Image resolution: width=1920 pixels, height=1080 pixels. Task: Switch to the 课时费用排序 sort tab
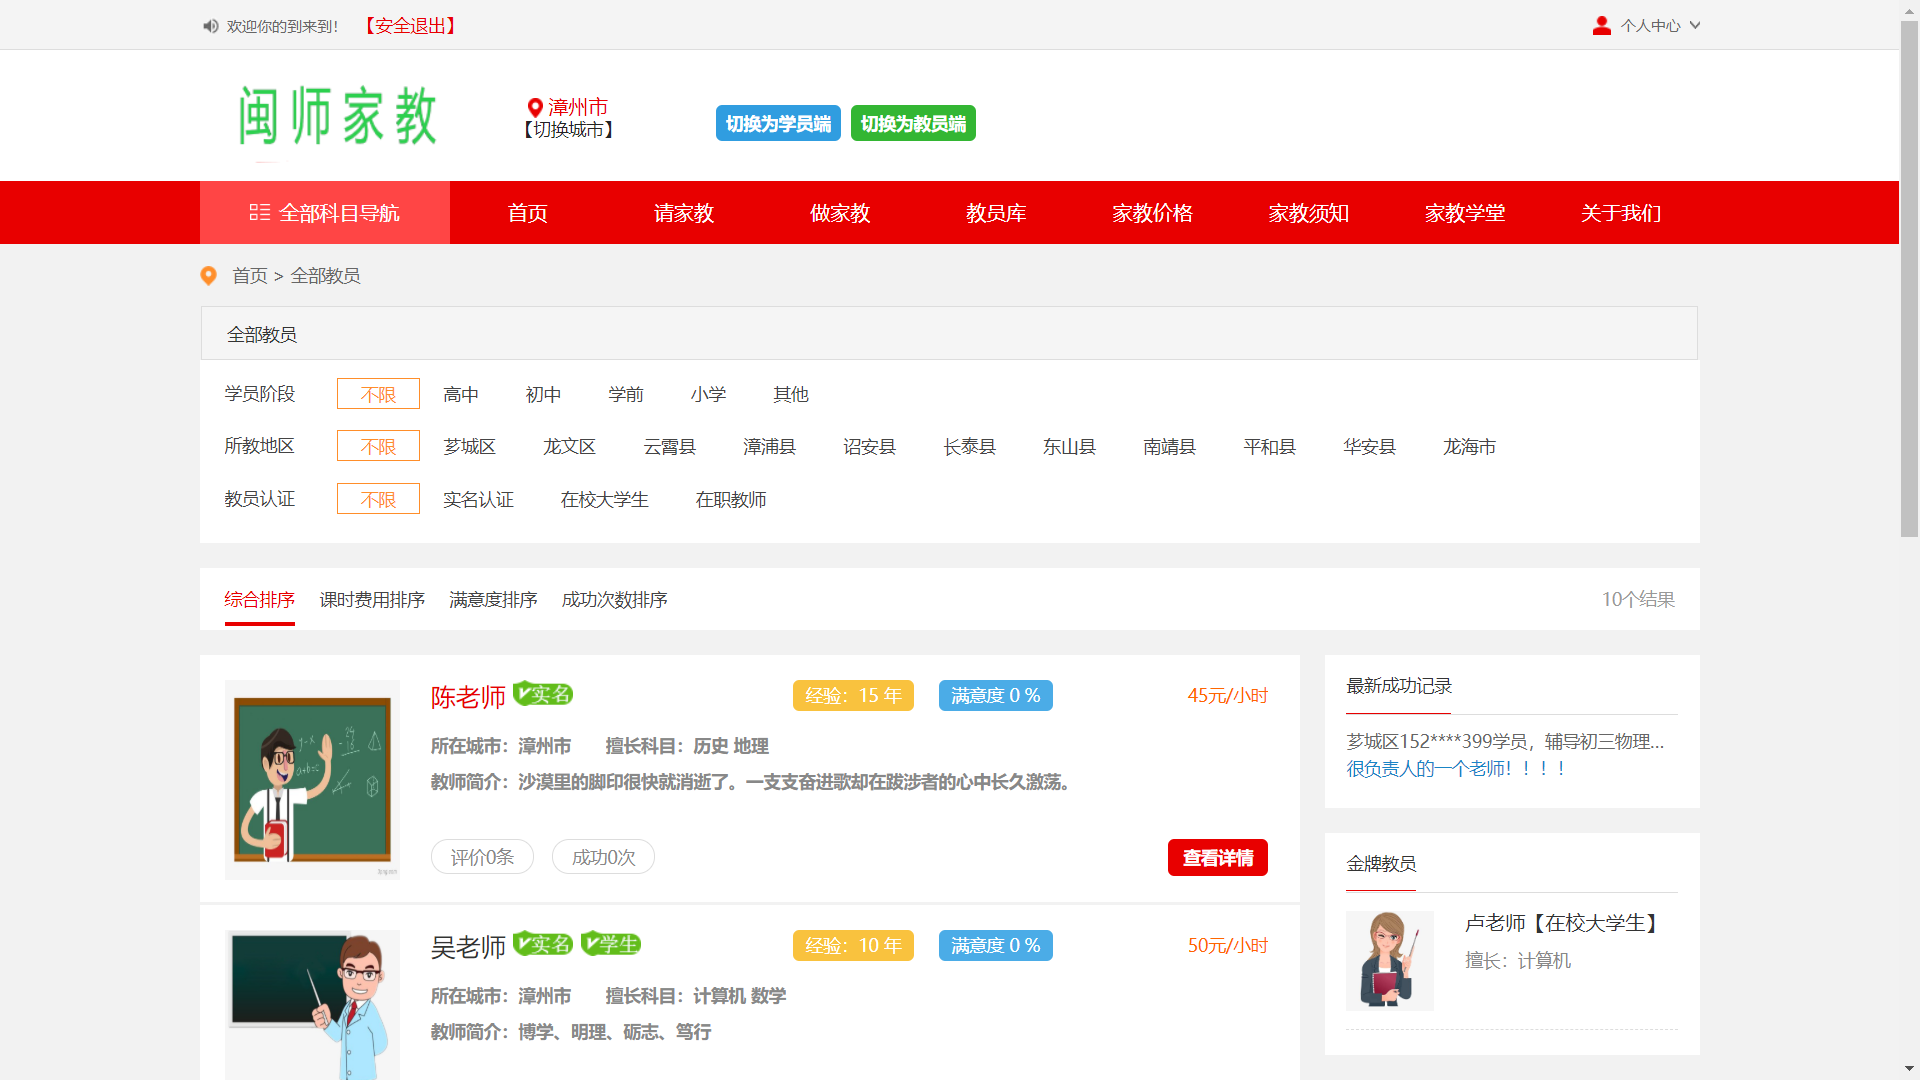coord(372,600)
